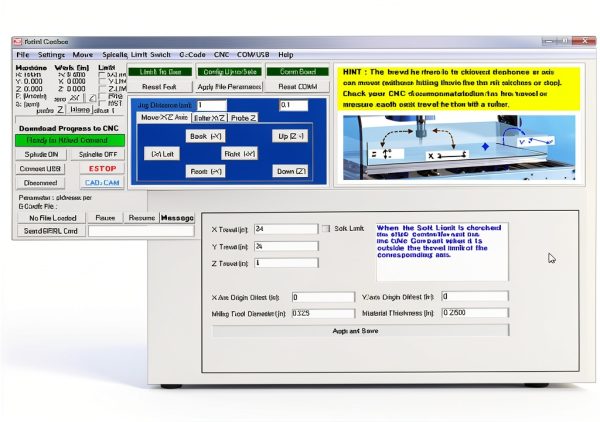
Task: Click the zero XY button
Action: [x=75, y=98]
